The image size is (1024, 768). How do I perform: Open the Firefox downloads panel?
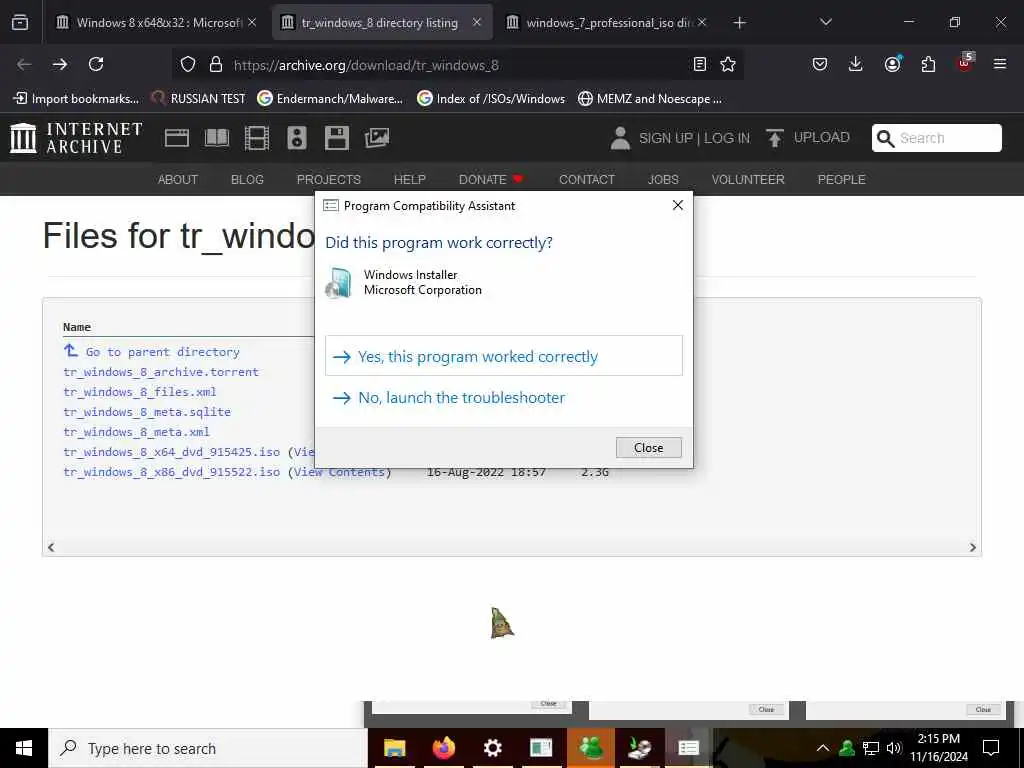coord(856,64)
